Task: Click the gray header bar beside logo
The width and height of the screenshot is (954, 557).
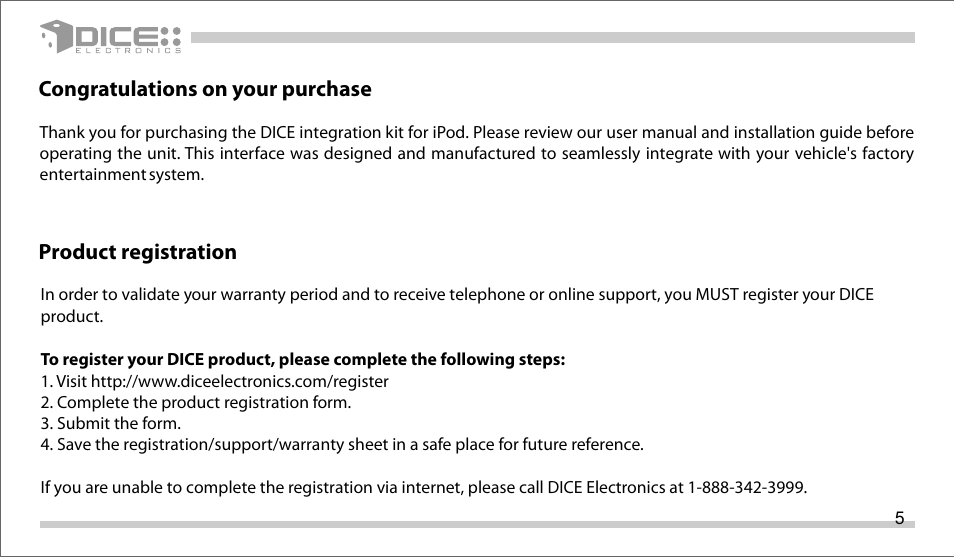Action: click(552, 38)
